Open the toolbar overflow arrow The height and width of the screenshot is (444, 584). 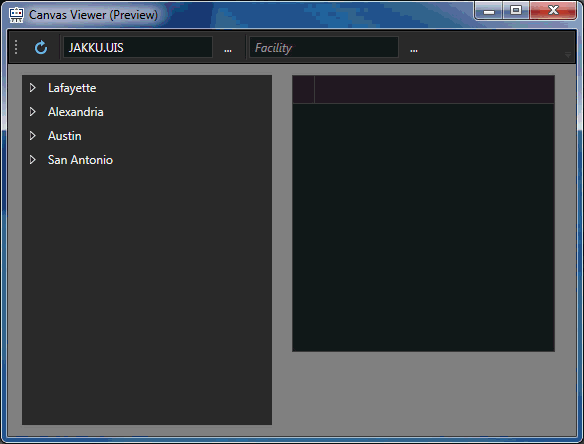click(x=568, y=55)
